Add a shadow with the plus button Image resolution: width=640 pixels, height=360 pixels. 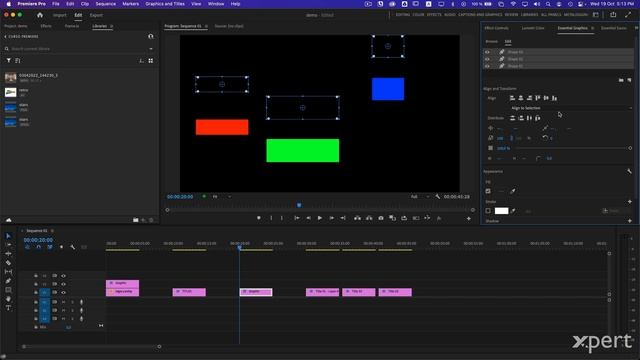[x=629, y=221]
